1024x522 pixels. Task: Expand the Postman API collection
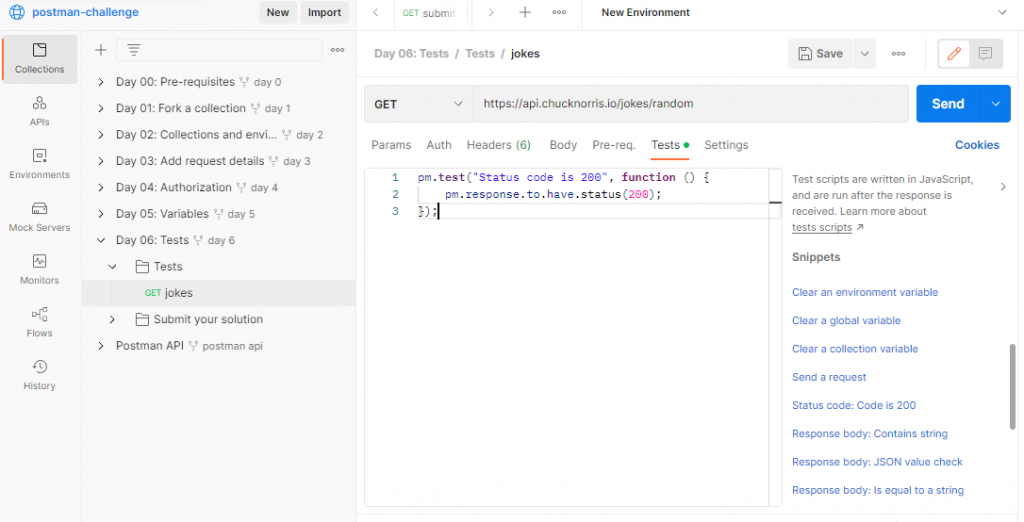coord(101,346)
